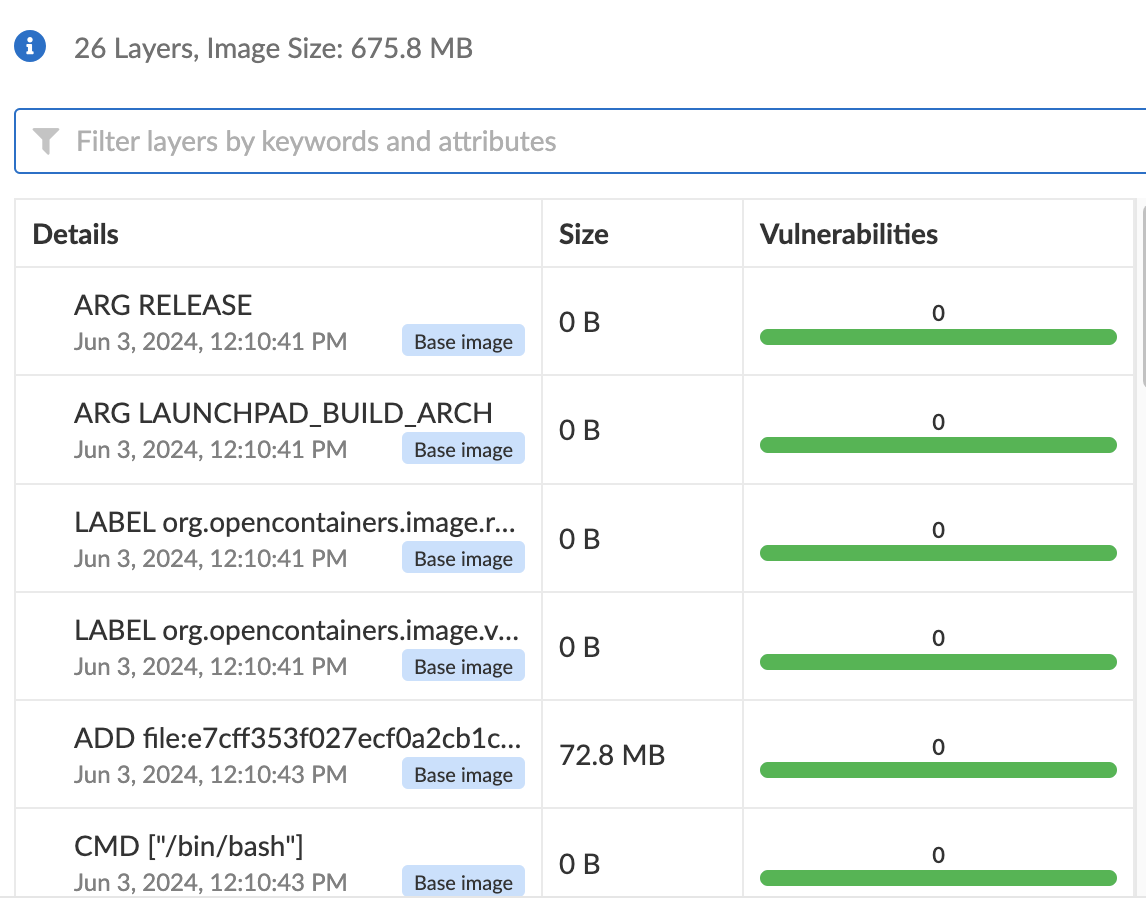Open the LABEL org.opencontainers.image.r... layer
This screenshot has height=900, width=1146.
click(297, 522)
